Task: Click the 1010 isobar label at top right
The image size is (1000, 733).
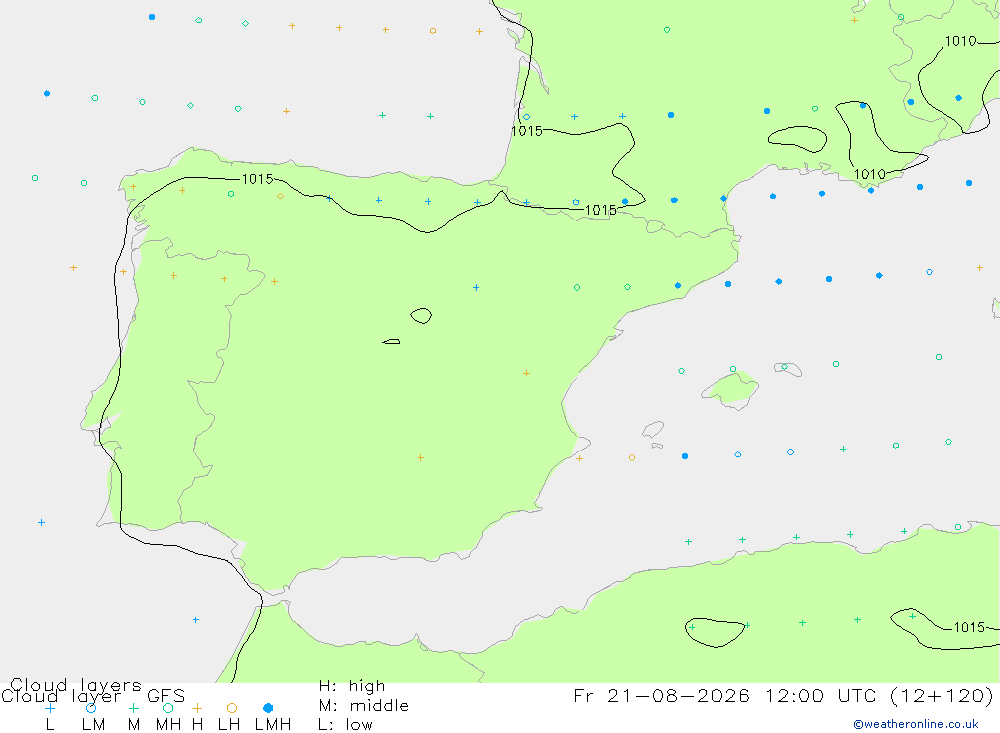Action: 960,41
